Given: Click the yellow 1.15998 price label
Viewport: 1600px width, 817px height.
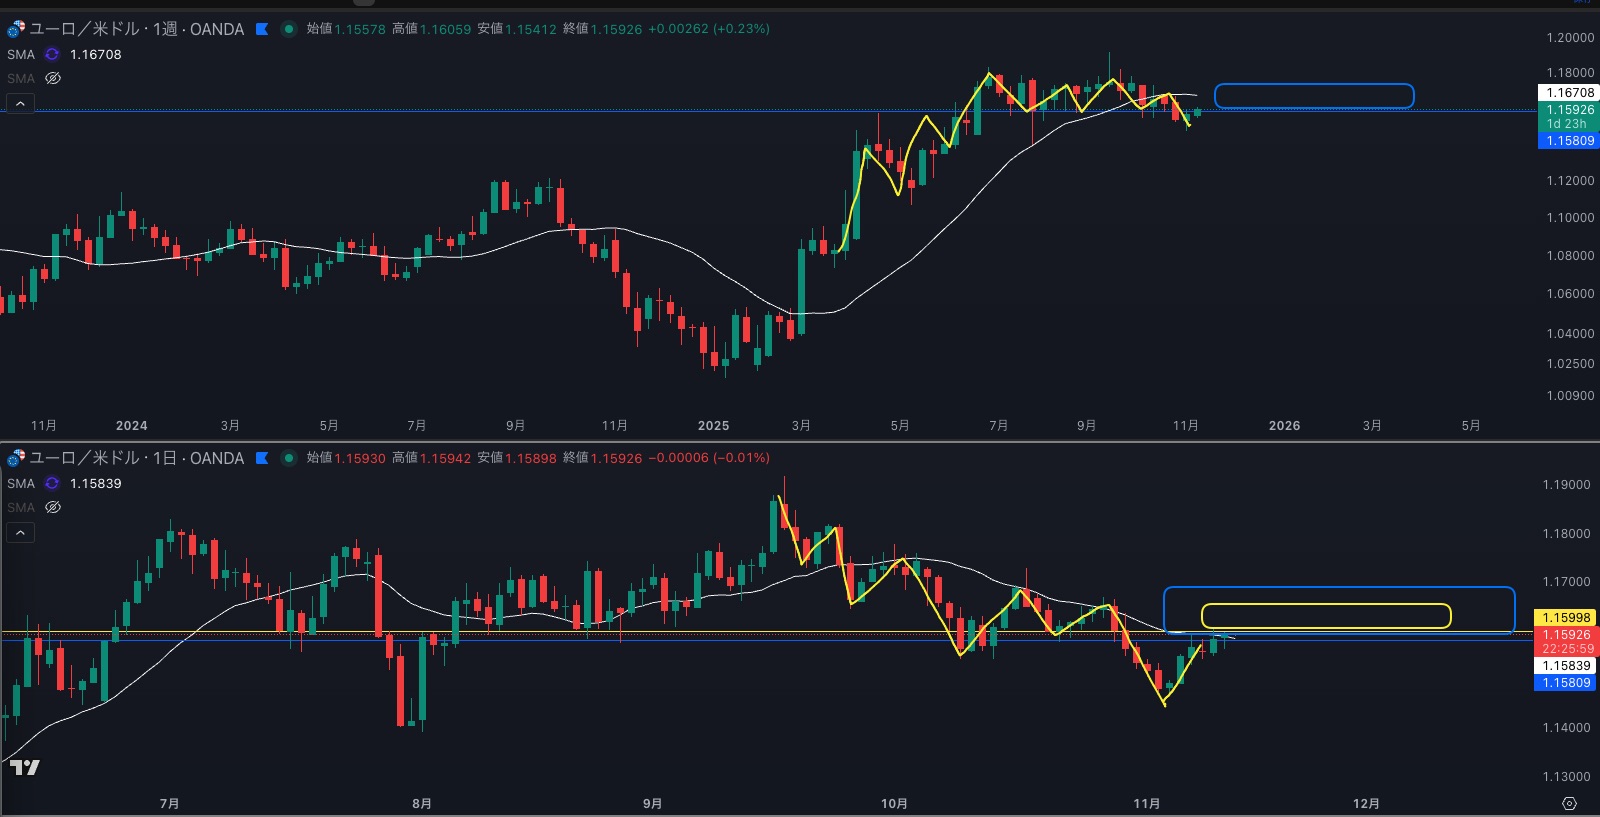Looking at the screenshot, I should (1566, 617).
